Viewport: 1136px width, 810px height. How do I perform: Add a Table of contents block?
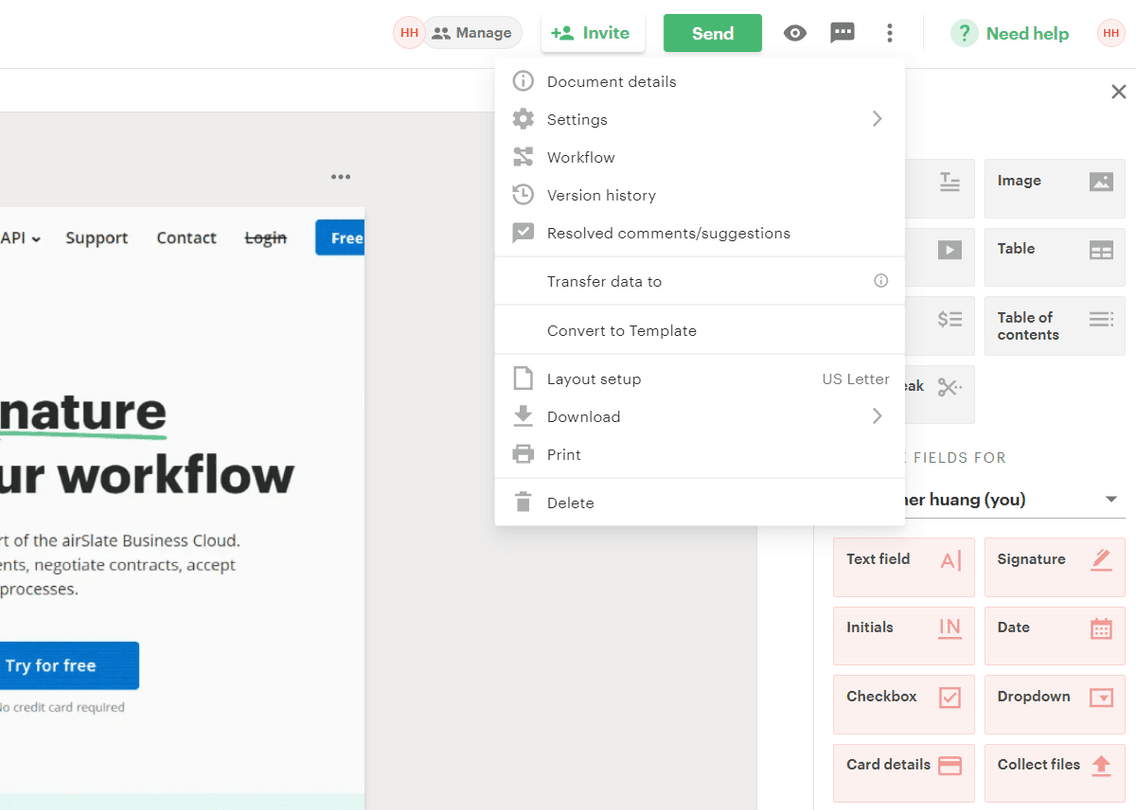click(x=1054, y=326)
